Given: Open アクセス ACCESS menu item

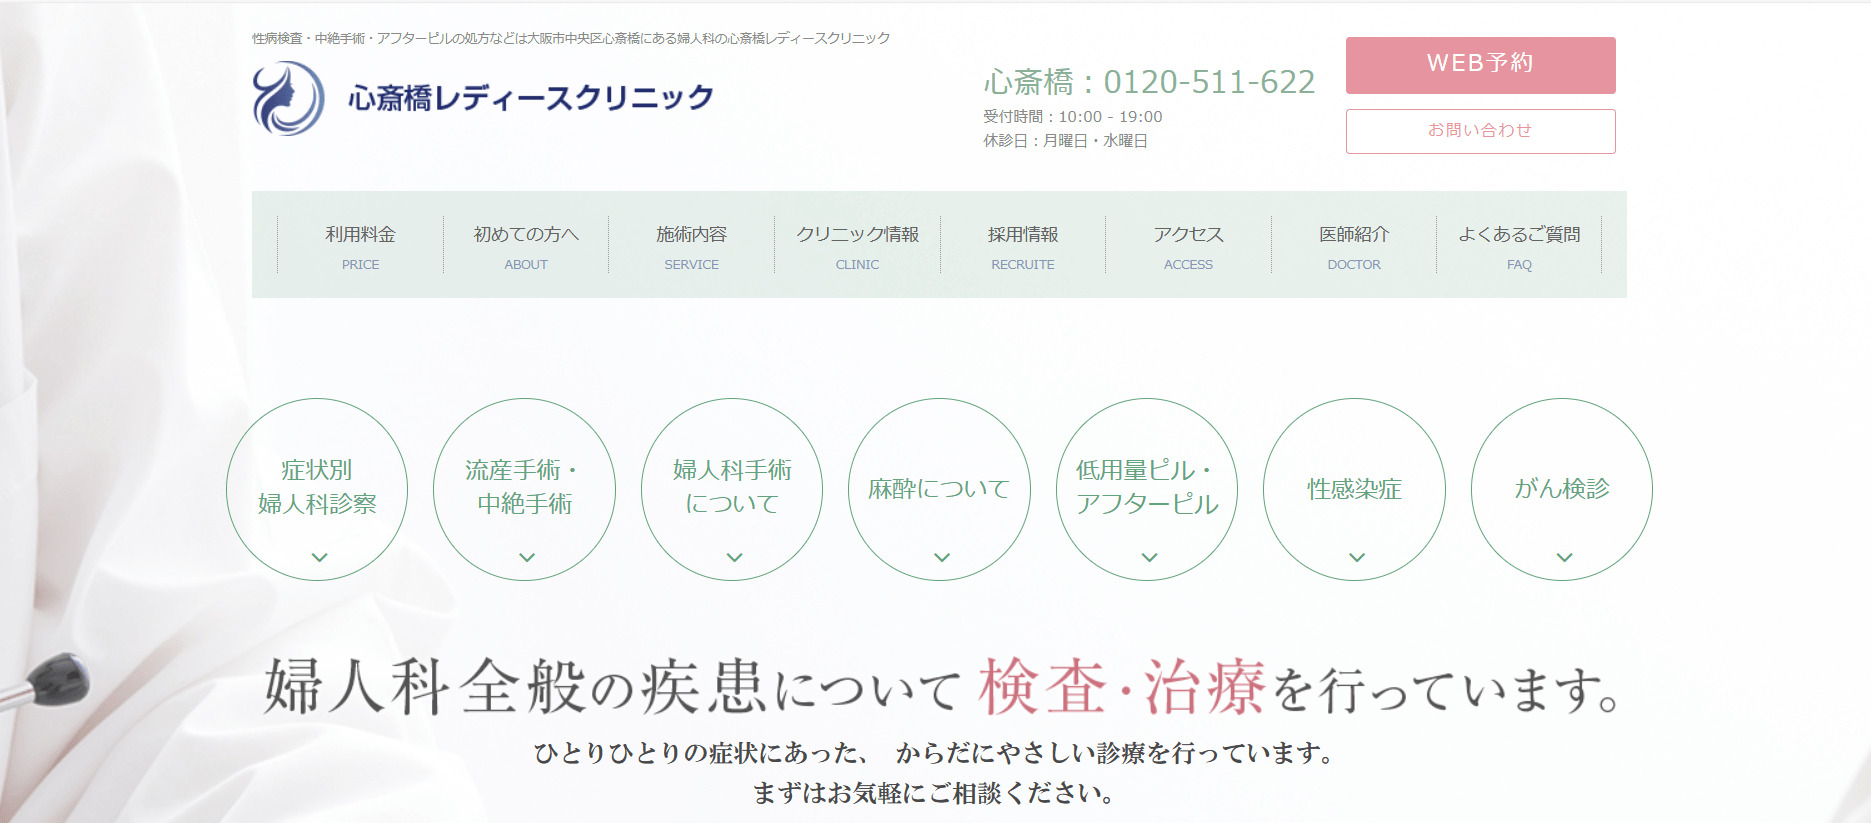Looking at the screenshot, I should (x=1188, y=246).
